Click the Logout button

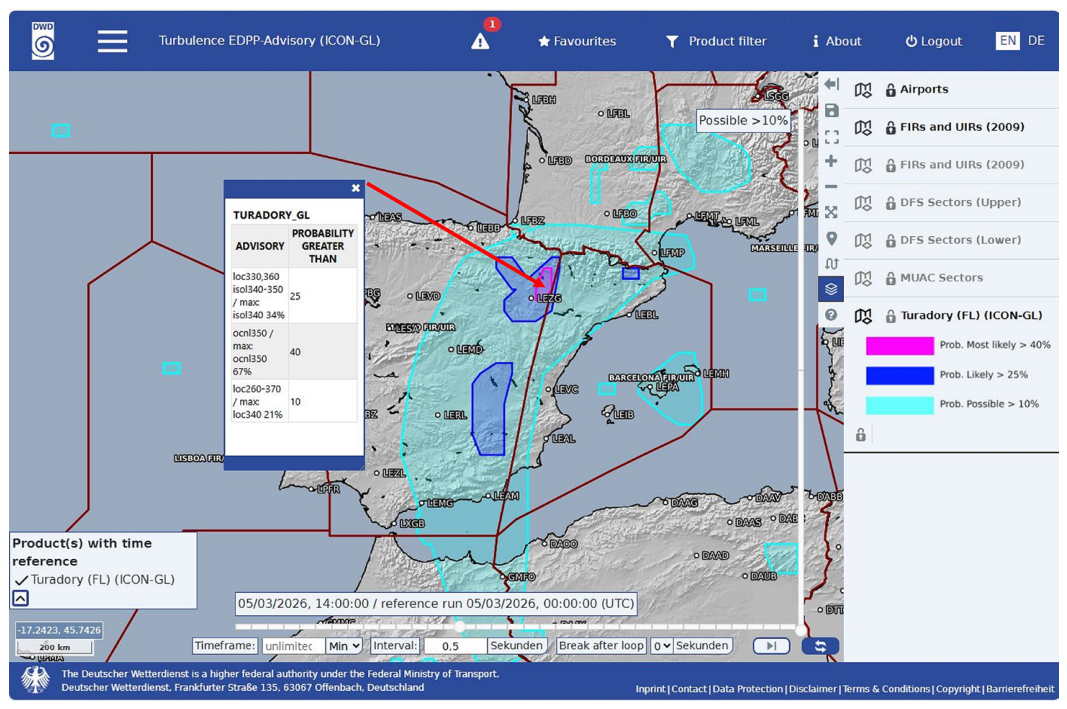point(933,42)
